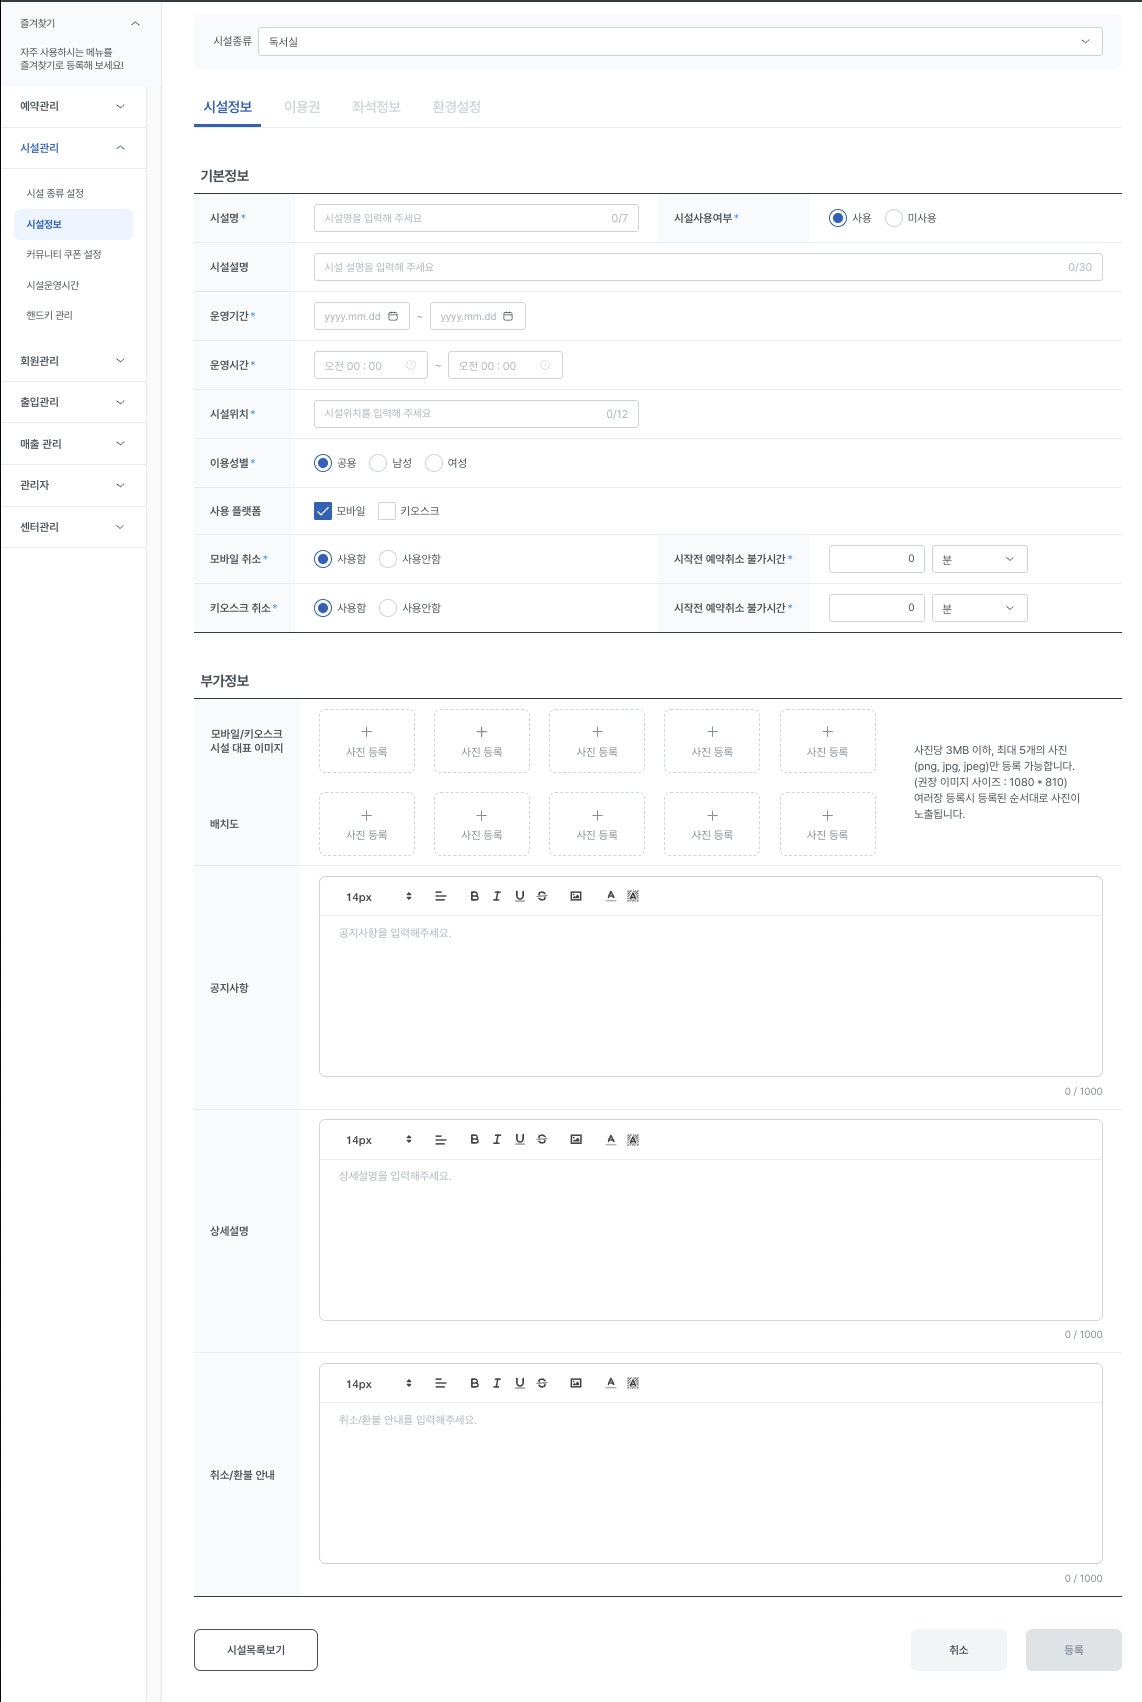
Task: Open text color picker in 공지사항 editor
Action: pos(611,896)
